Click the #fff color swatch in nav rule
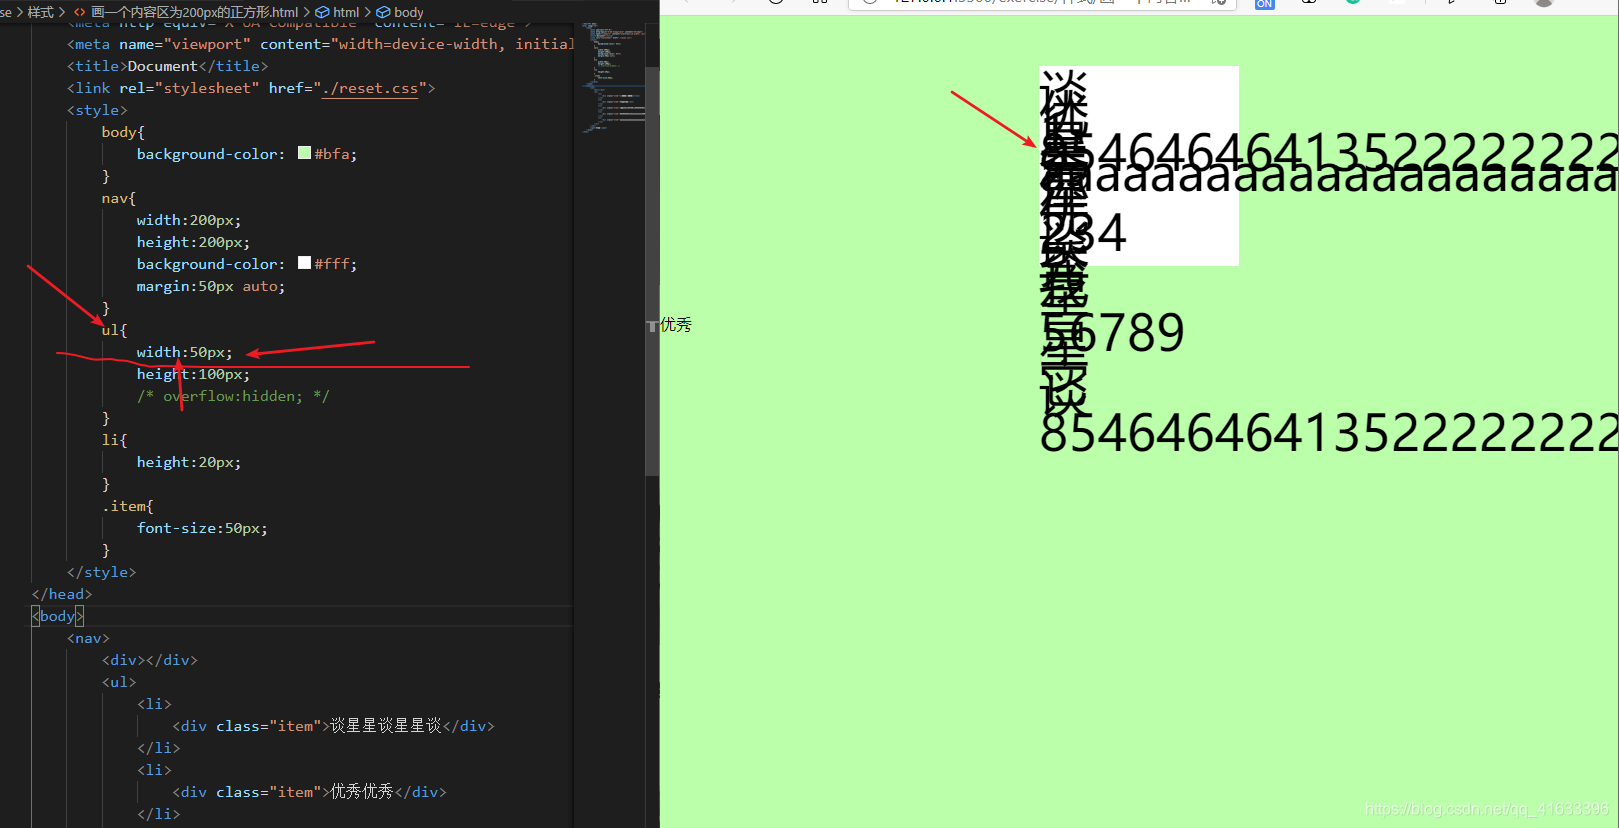This screenshot has width=1619, height=828. [304, 264]
